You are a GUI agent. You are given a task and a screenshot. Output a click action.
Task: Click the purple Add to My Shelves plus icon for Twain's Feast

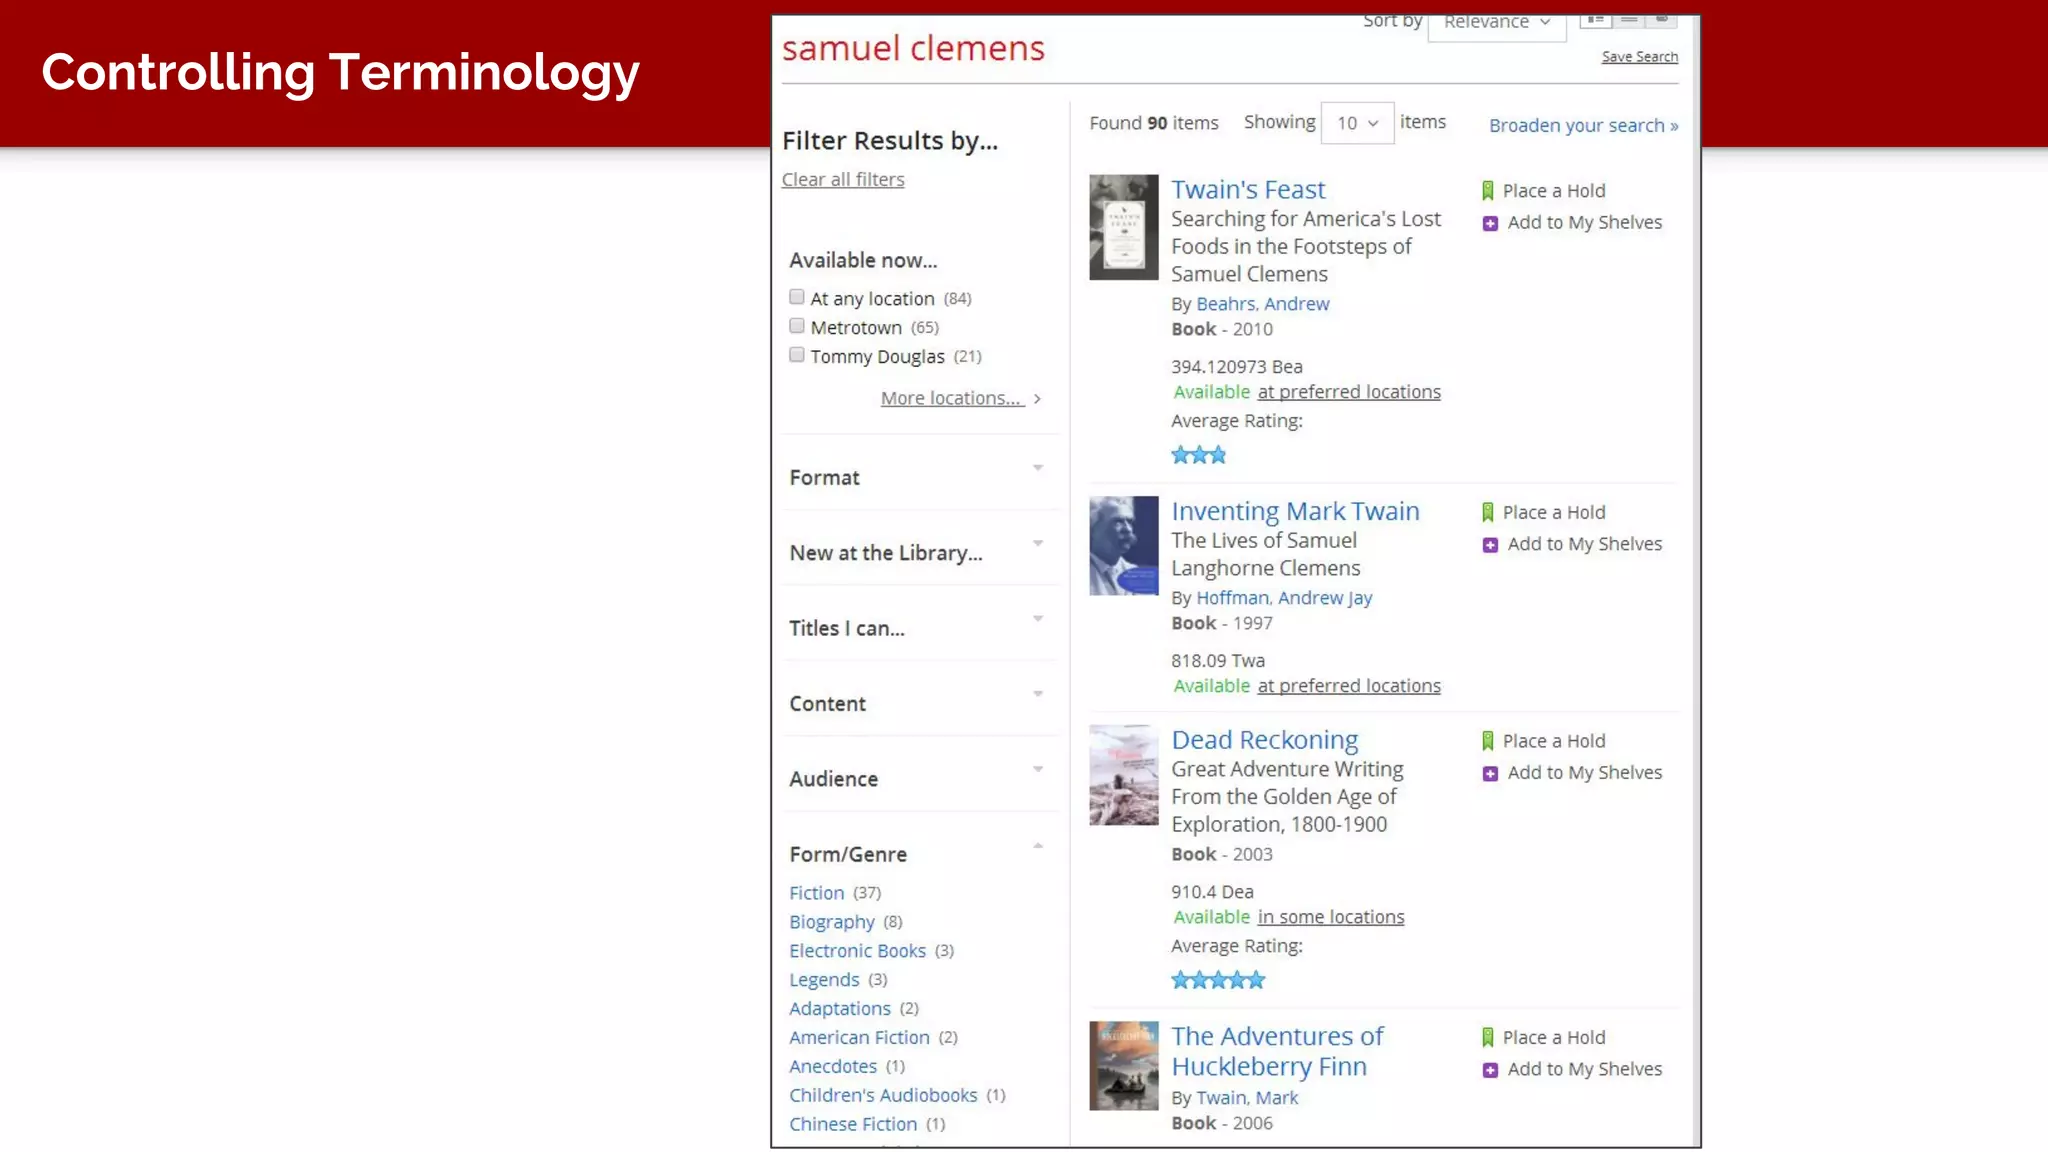[1490, 223]
